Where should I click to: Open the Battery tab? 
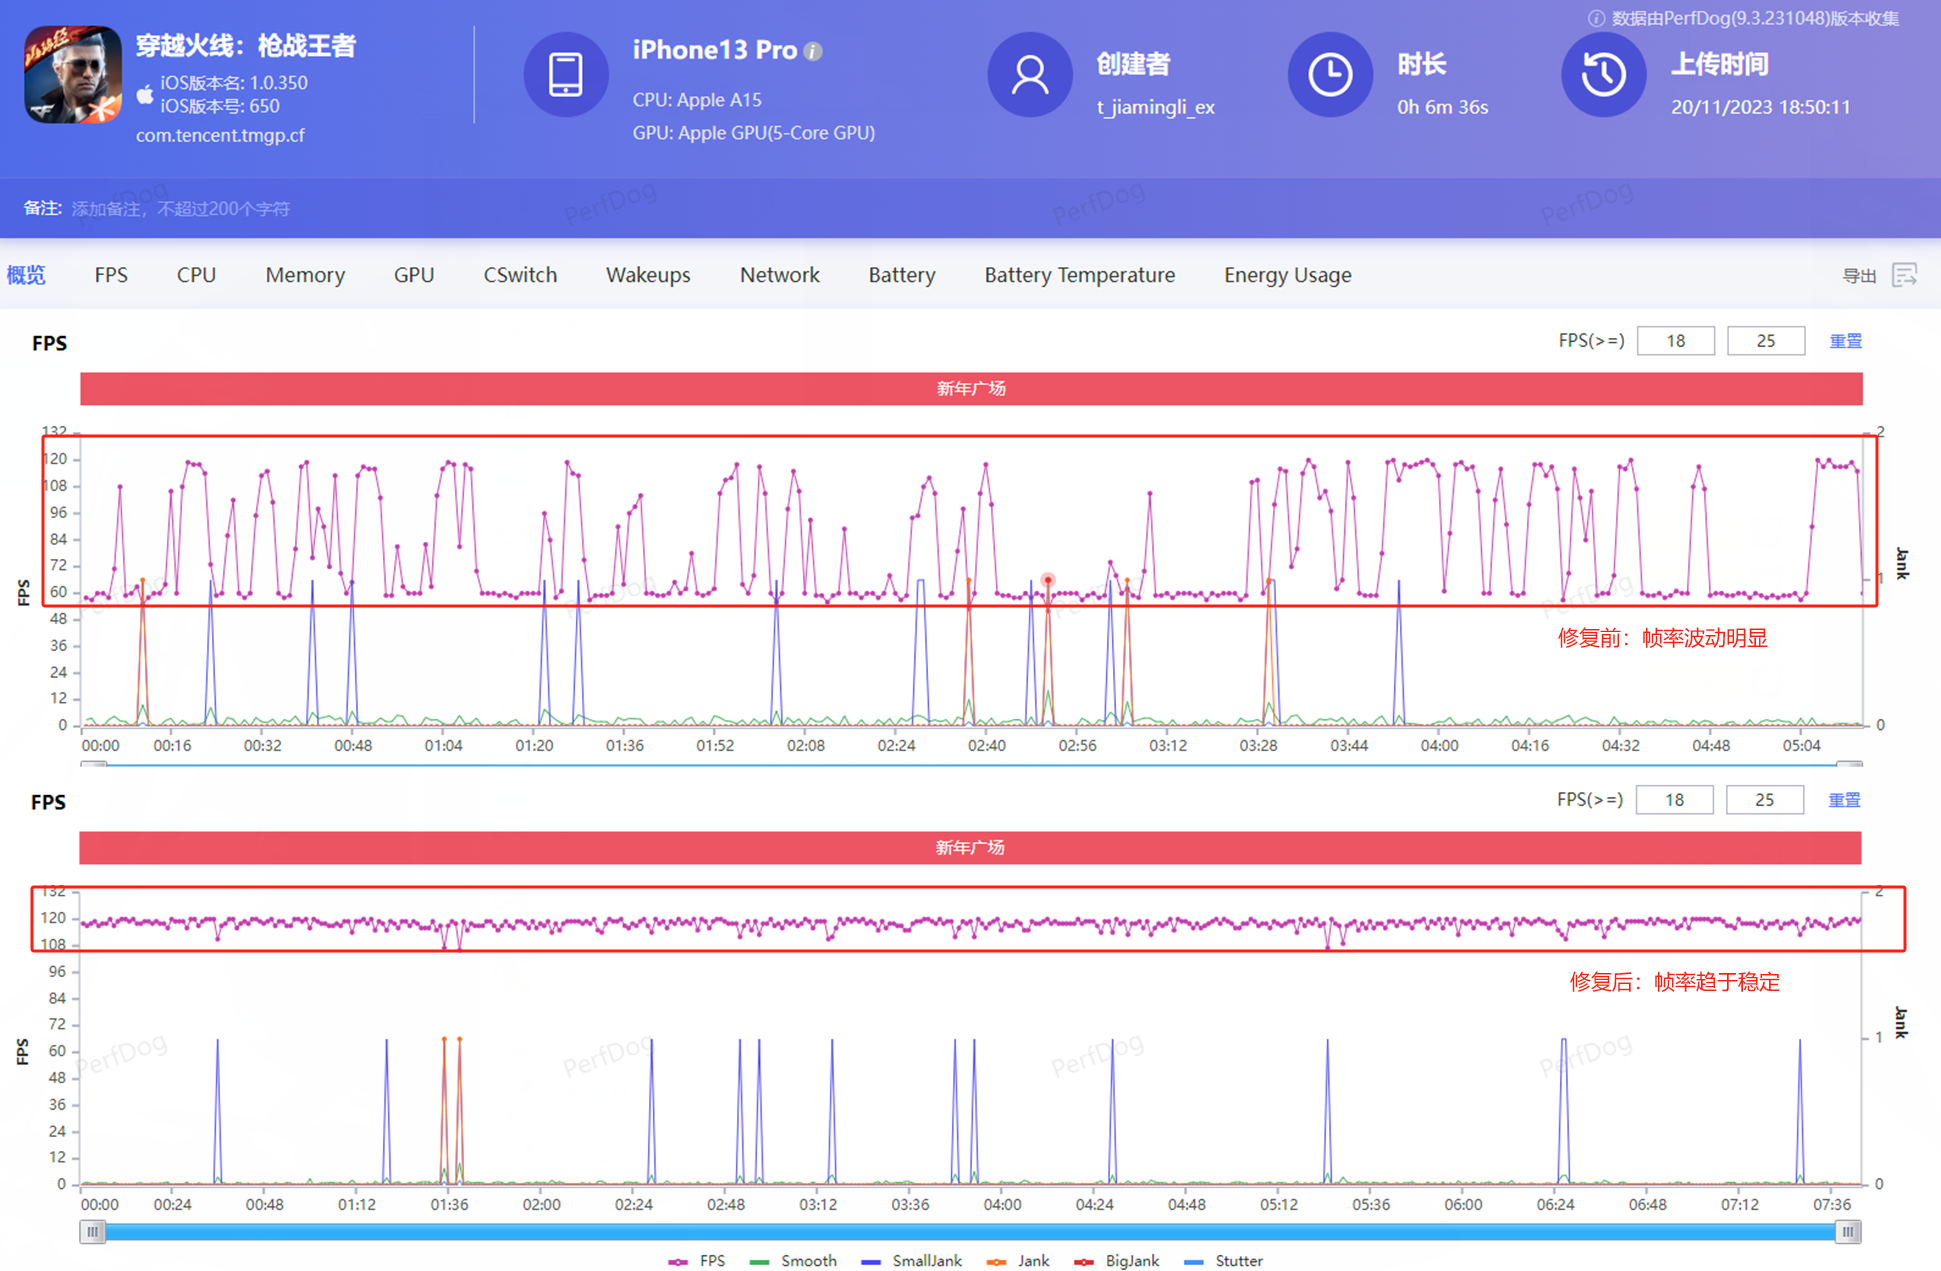(902, 275)
